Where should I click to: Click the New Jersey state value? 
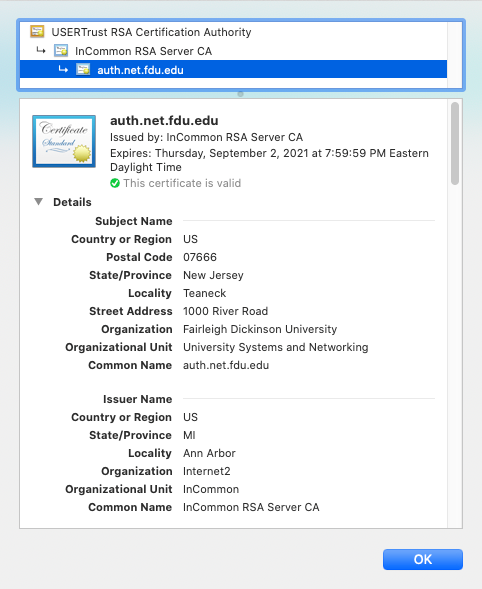[x=213, y=275]
